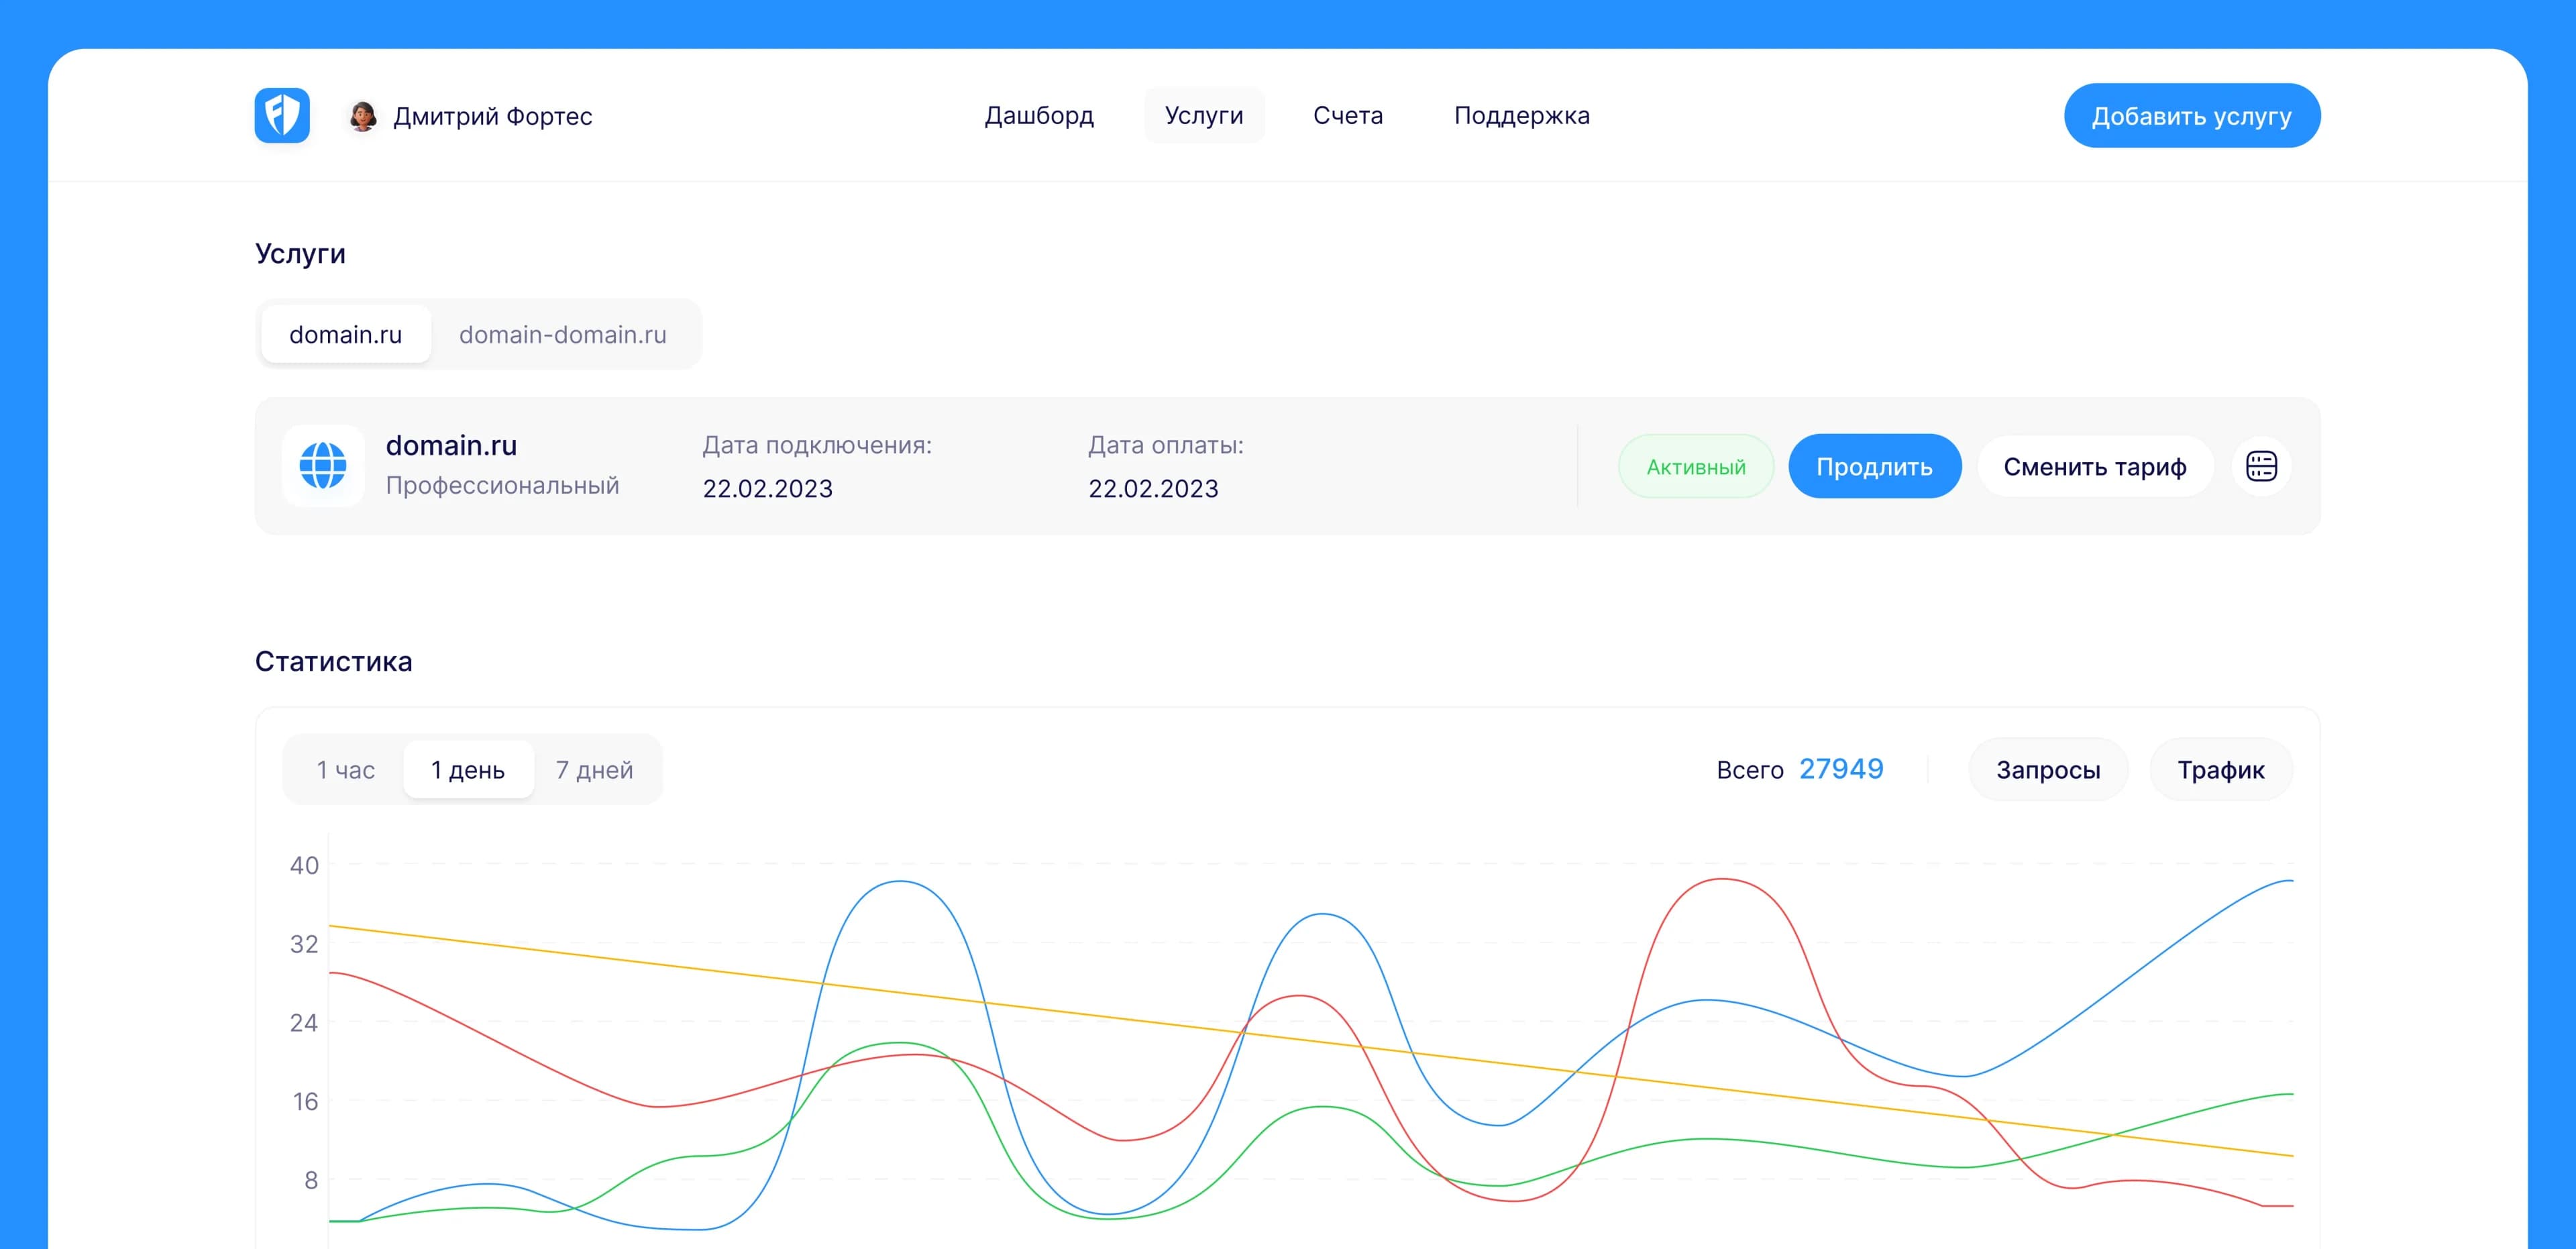Click the globe icon beside domain.ru
2576x1249 pixels.
[323, 466]
